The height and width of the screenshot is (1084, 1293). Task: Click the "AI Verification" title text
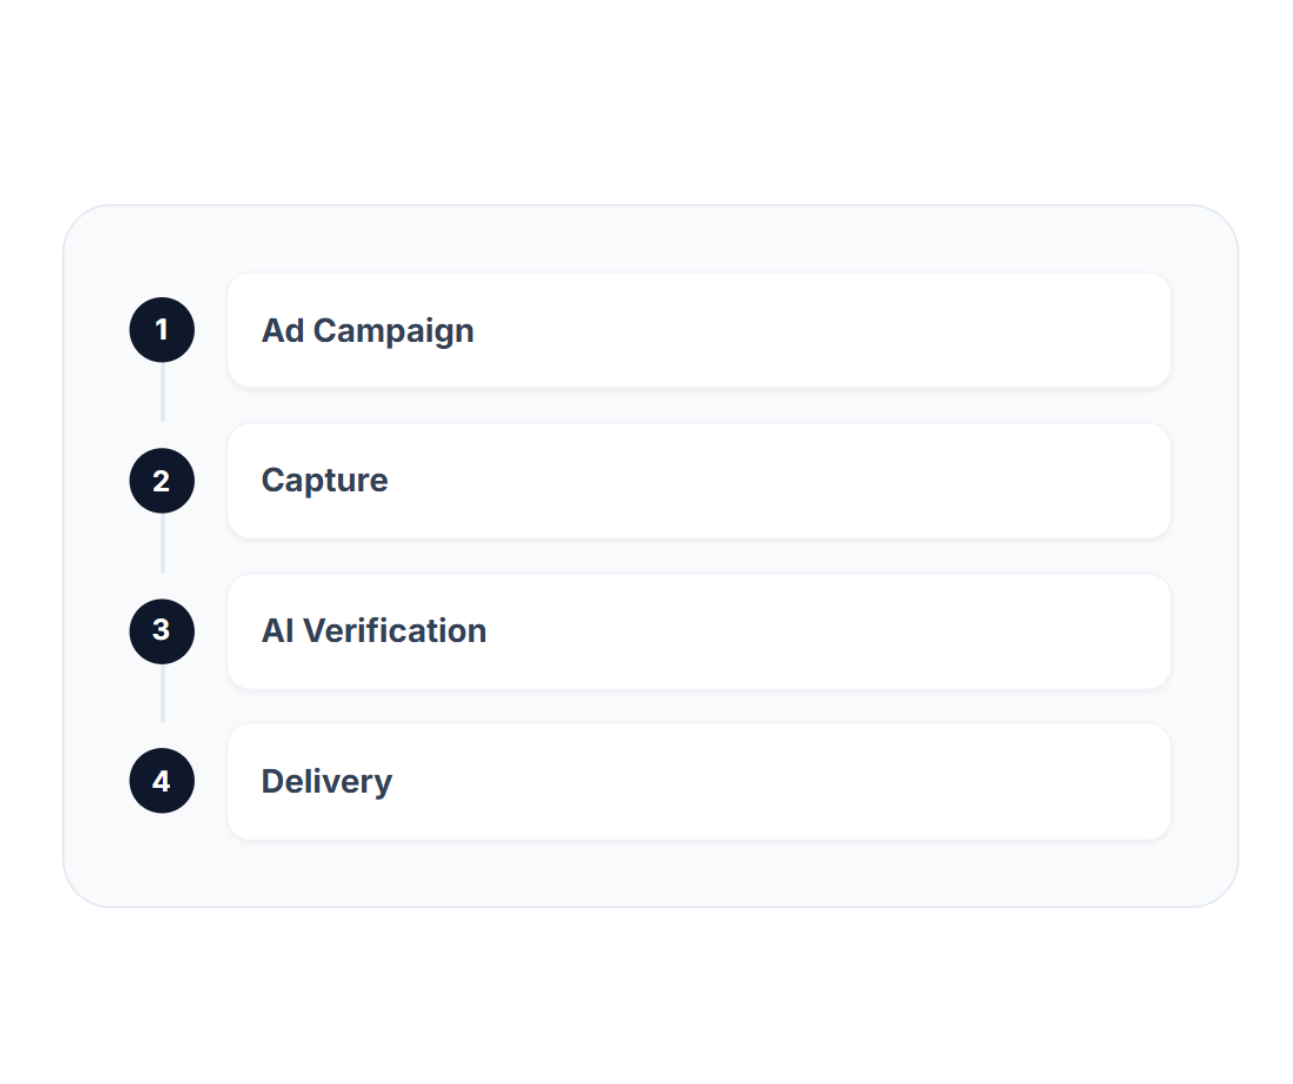point(373,631)
